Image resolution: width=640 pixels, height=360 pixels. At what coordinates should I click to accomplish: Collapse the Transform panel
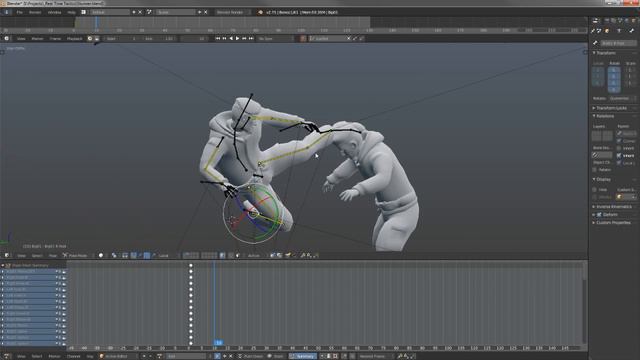[x=605, y=53]
